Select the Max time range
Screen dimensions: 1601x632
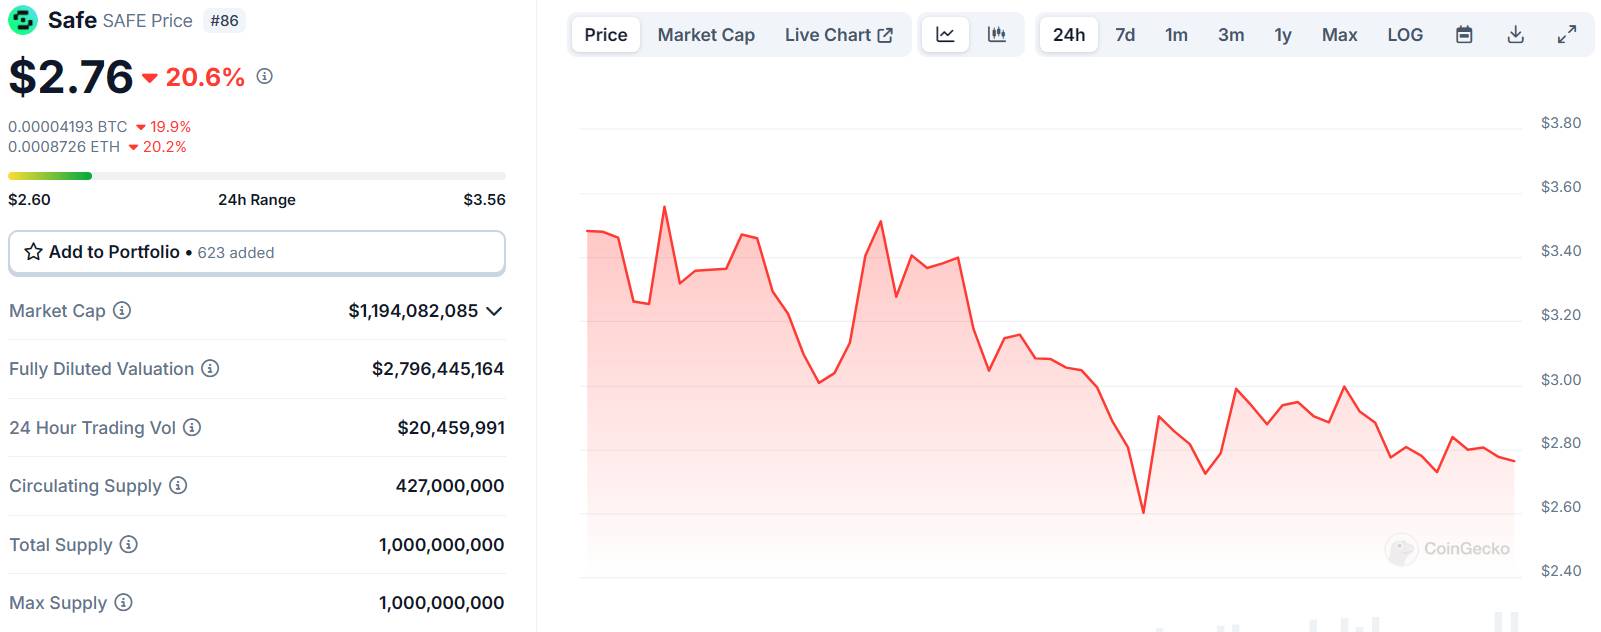(1339, 35)
